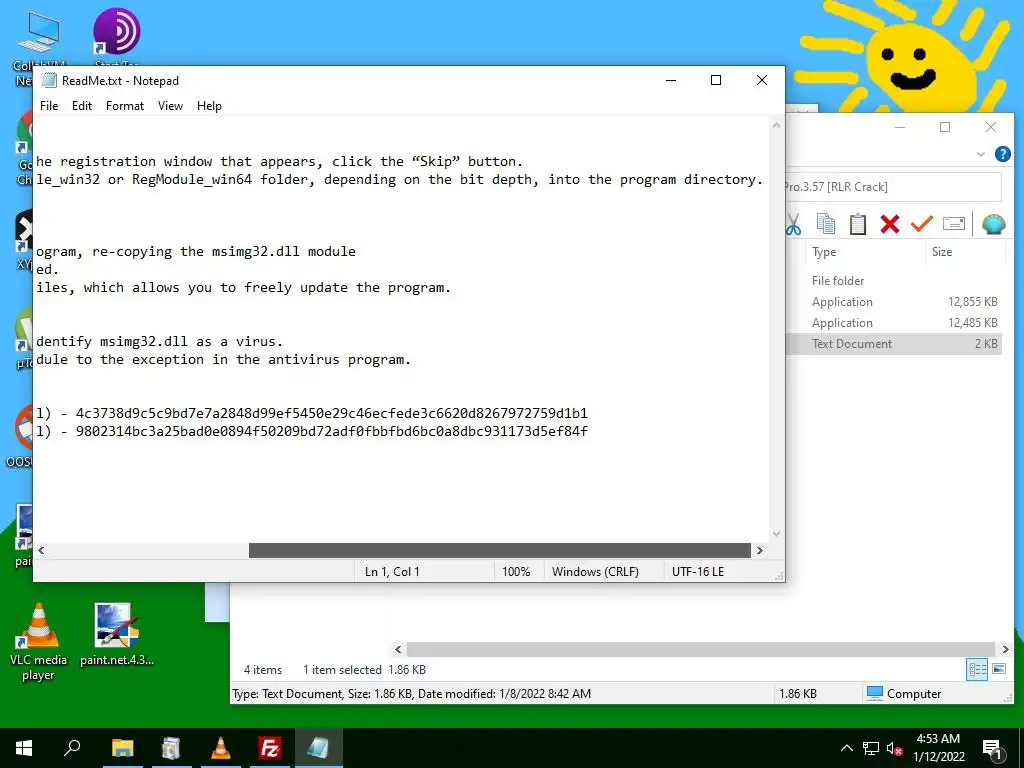
Task: Open the Notepad View menu
Action: click(x=170, y=106)
